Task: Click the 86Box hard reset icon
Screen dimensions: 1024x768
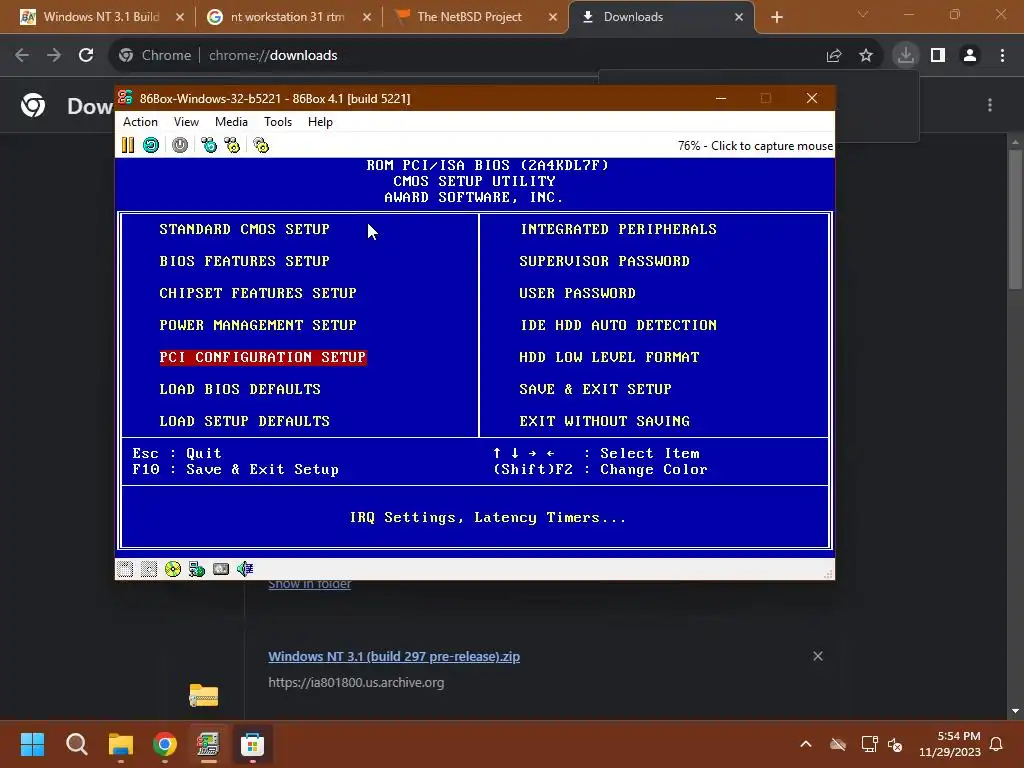Action: tap(151, 145)
